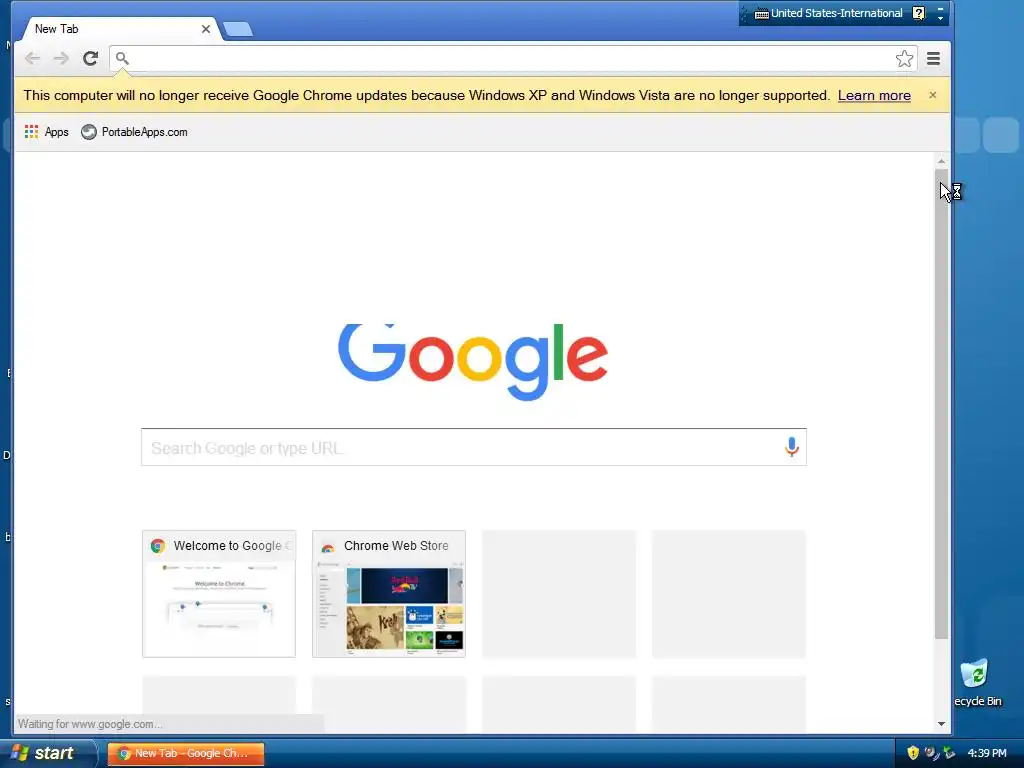The image size is (1024, 768).
Task: Click the Web Store rainbow icon on thumbnail
Action: pos(328,547)
